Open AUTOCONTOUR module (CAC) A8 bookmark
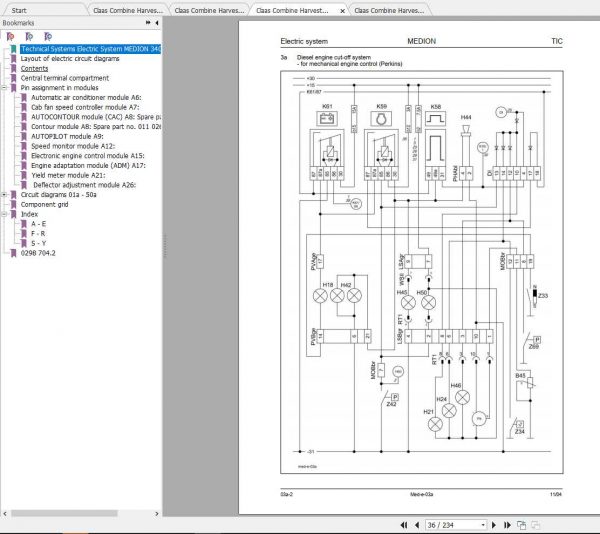The height and width of the screenshot is (534, 600). 96,117
